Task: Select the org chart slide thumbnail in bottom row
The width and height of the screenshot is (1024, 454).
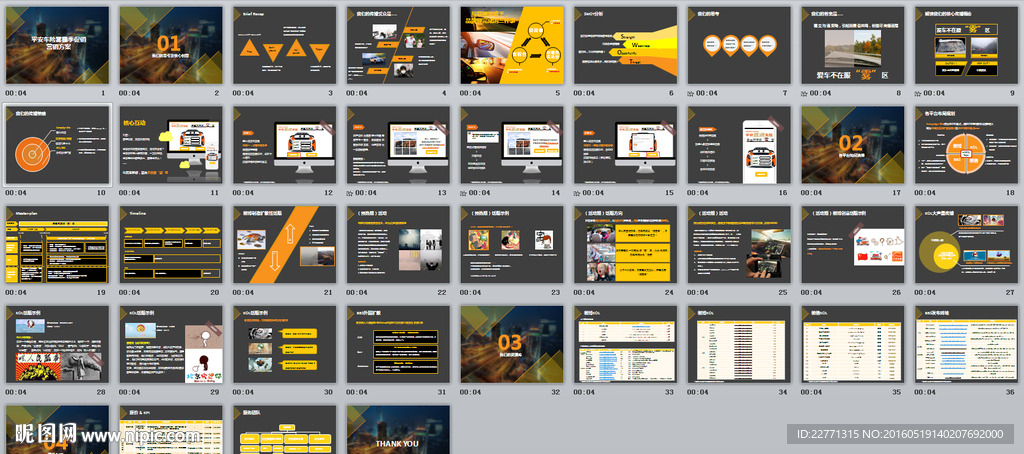Action: pos(285,429)
